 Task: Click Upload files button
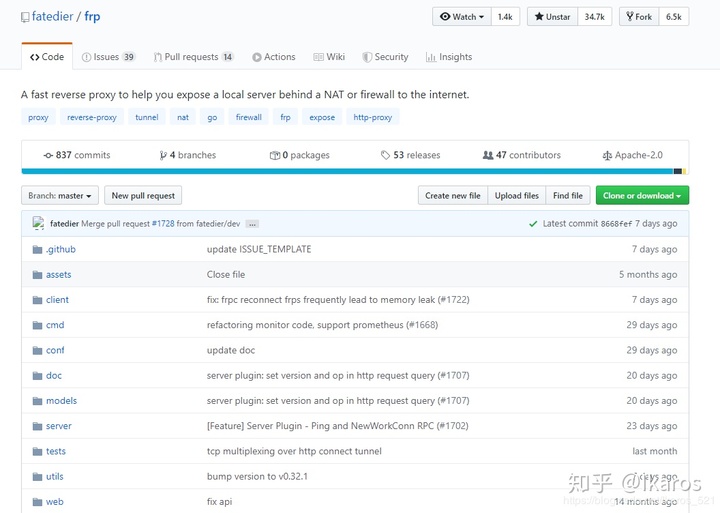(x=517, y=196)
